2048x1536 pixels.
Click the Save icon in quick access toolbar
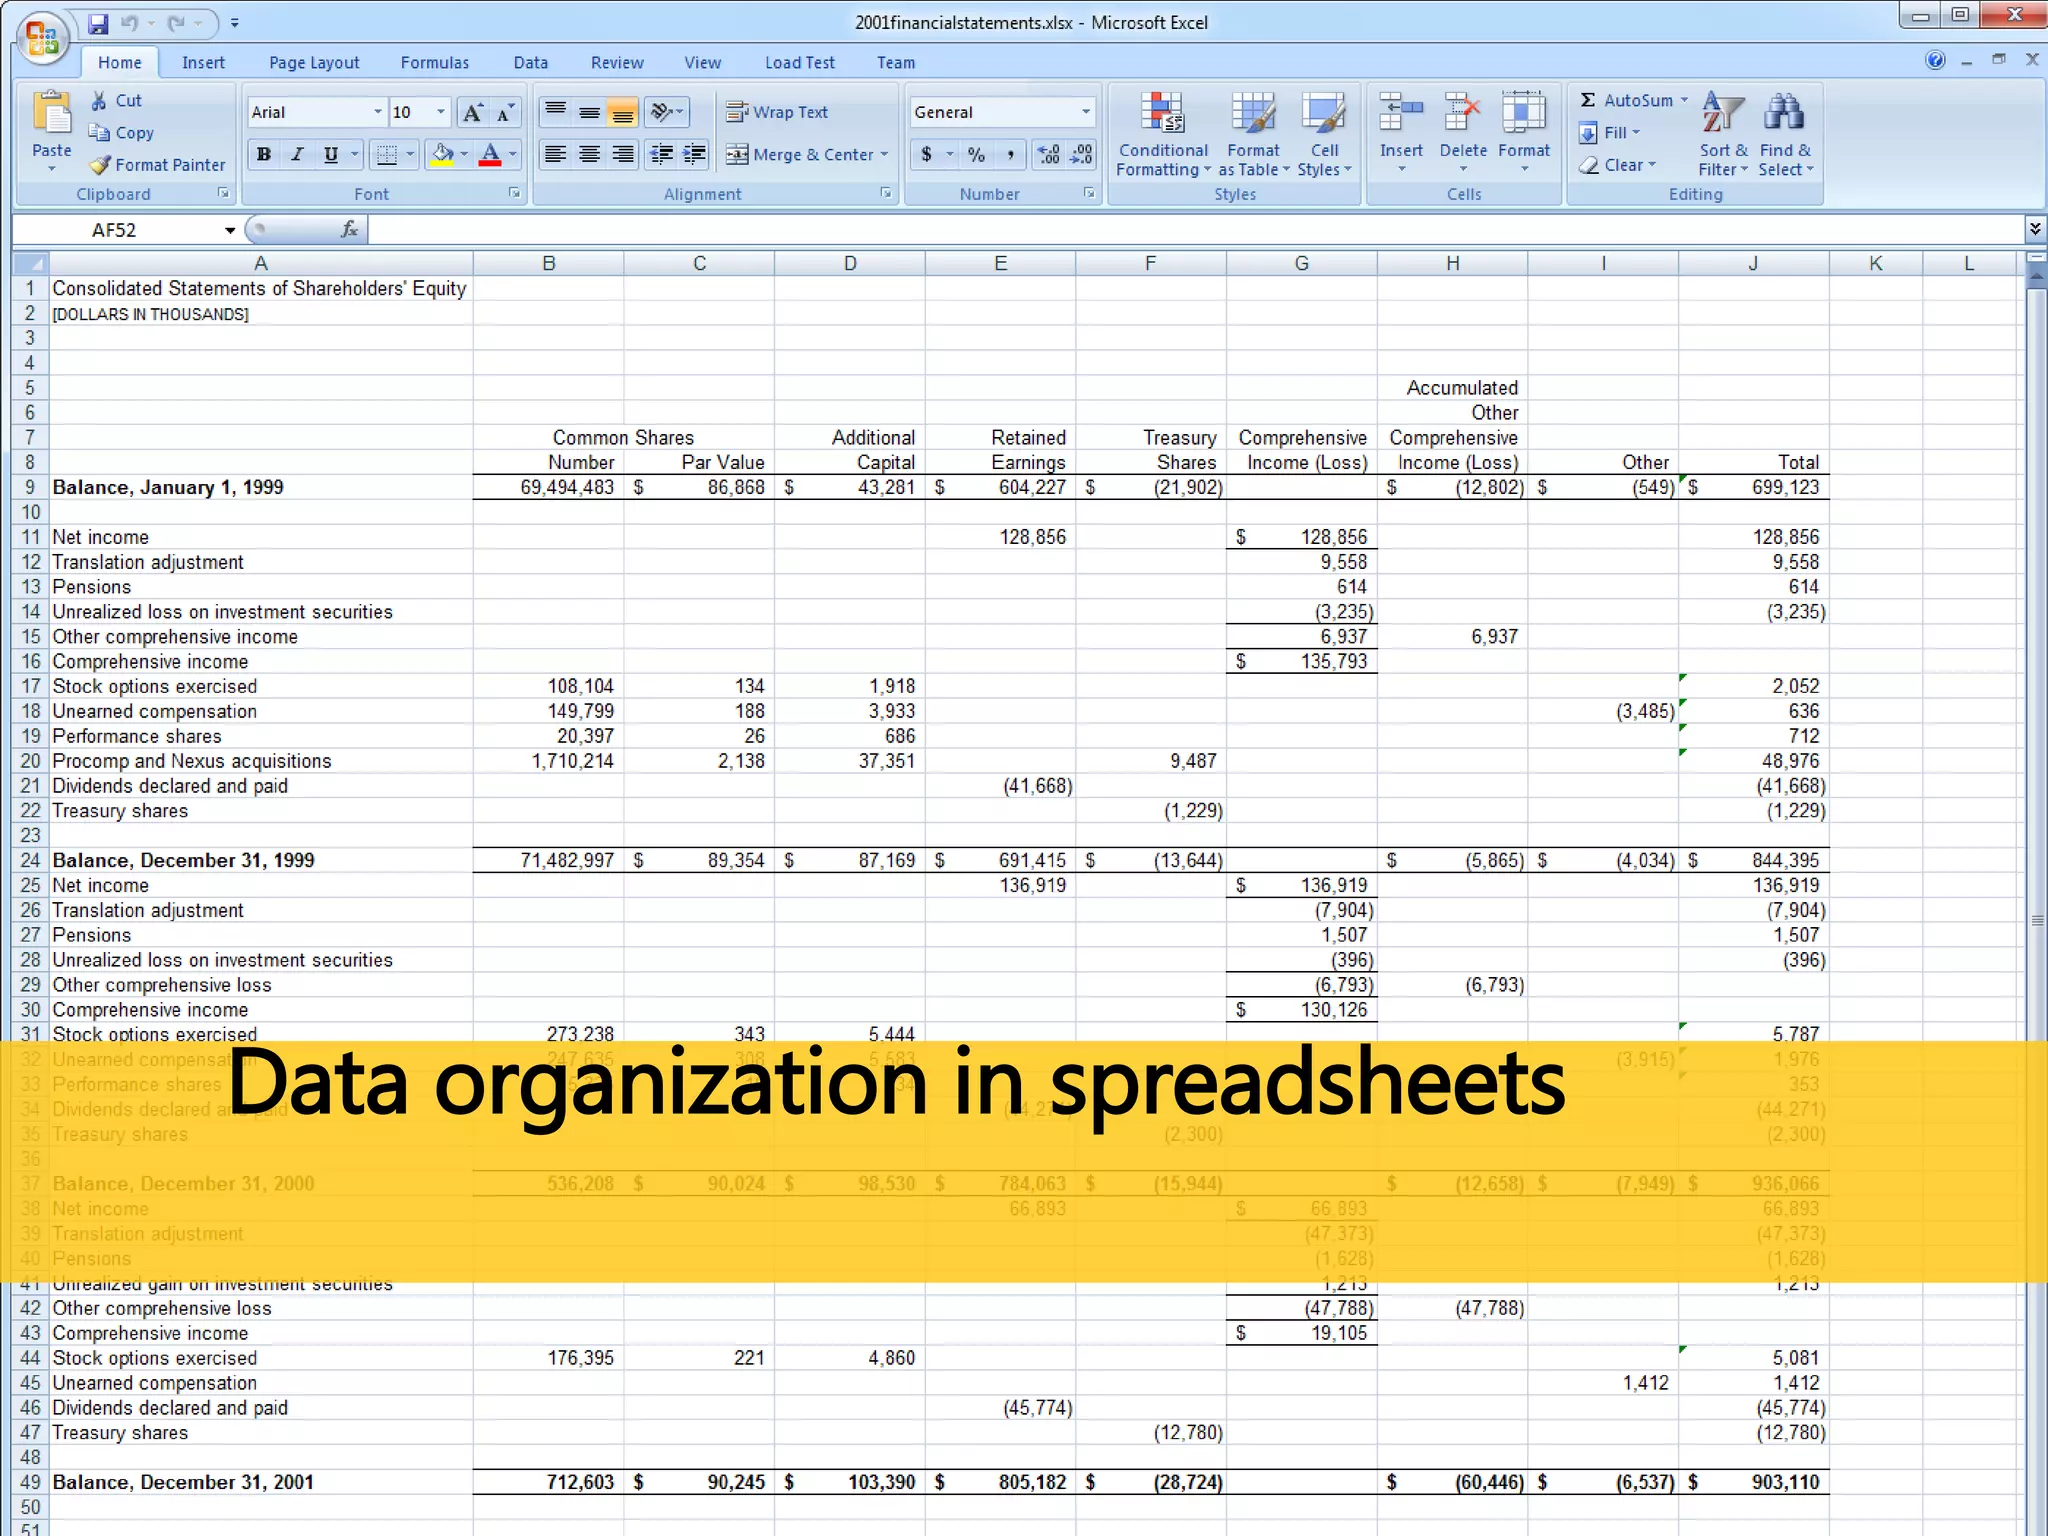(x=98, y=22)
